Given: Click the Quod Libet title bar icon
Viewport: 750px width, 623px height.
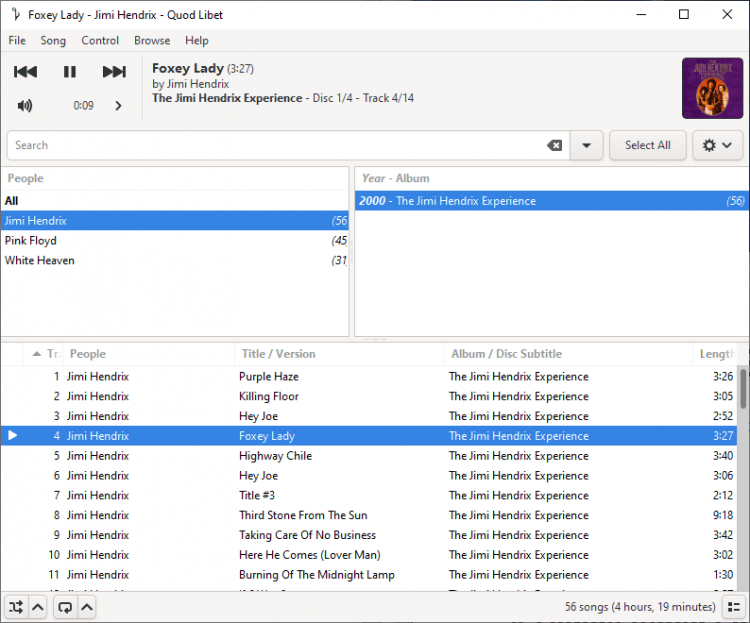Looking at the screenshot, I should [16, 15].
